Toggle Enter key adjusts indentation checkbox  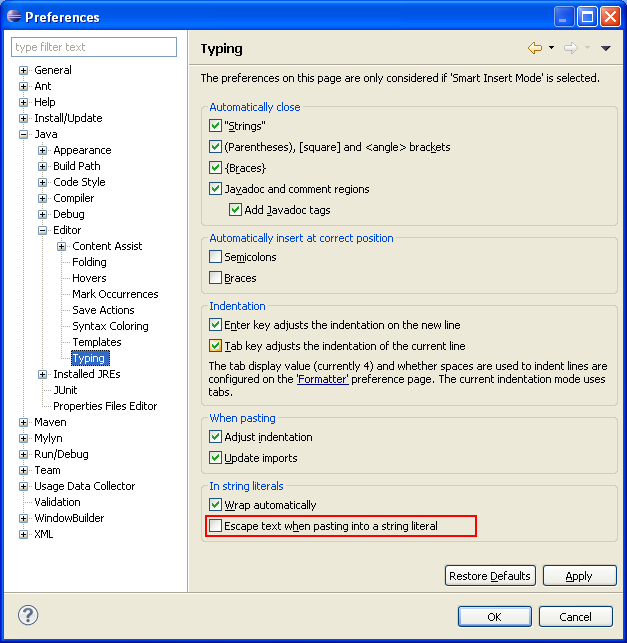215,325
